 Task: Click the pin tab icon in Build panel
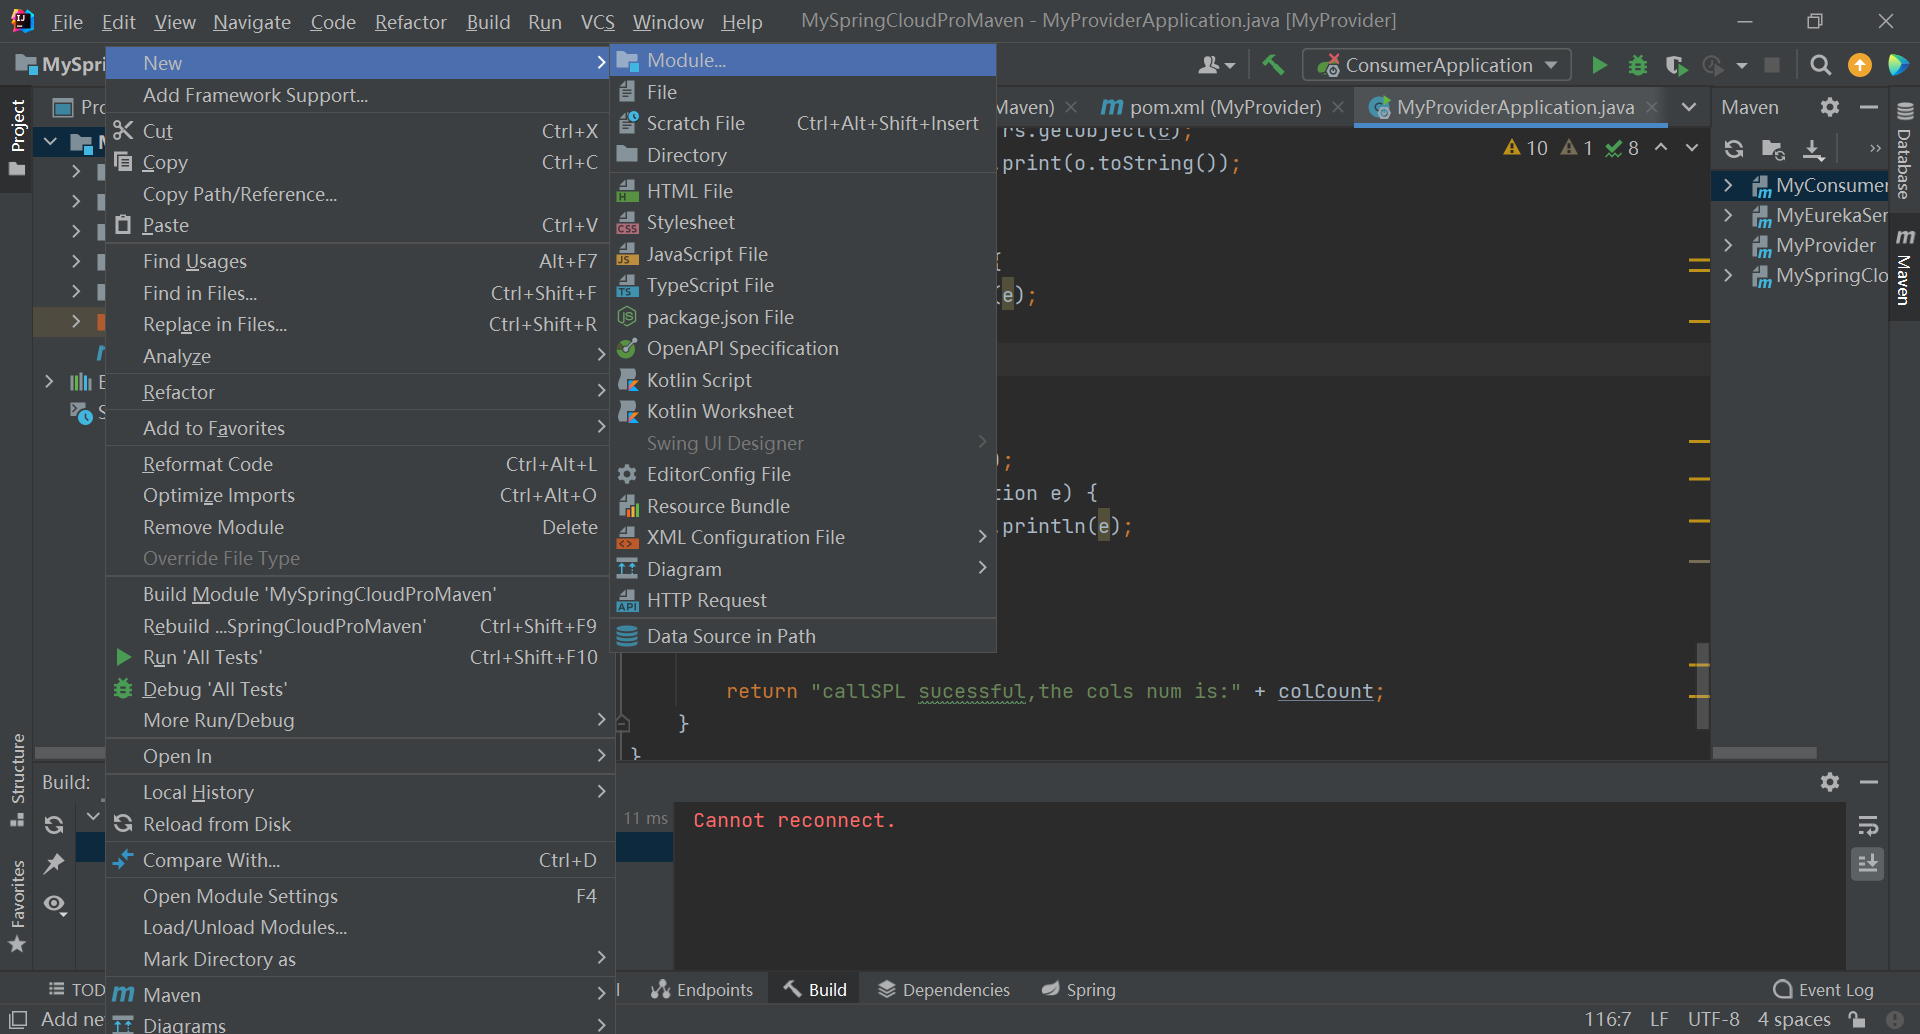54,863
